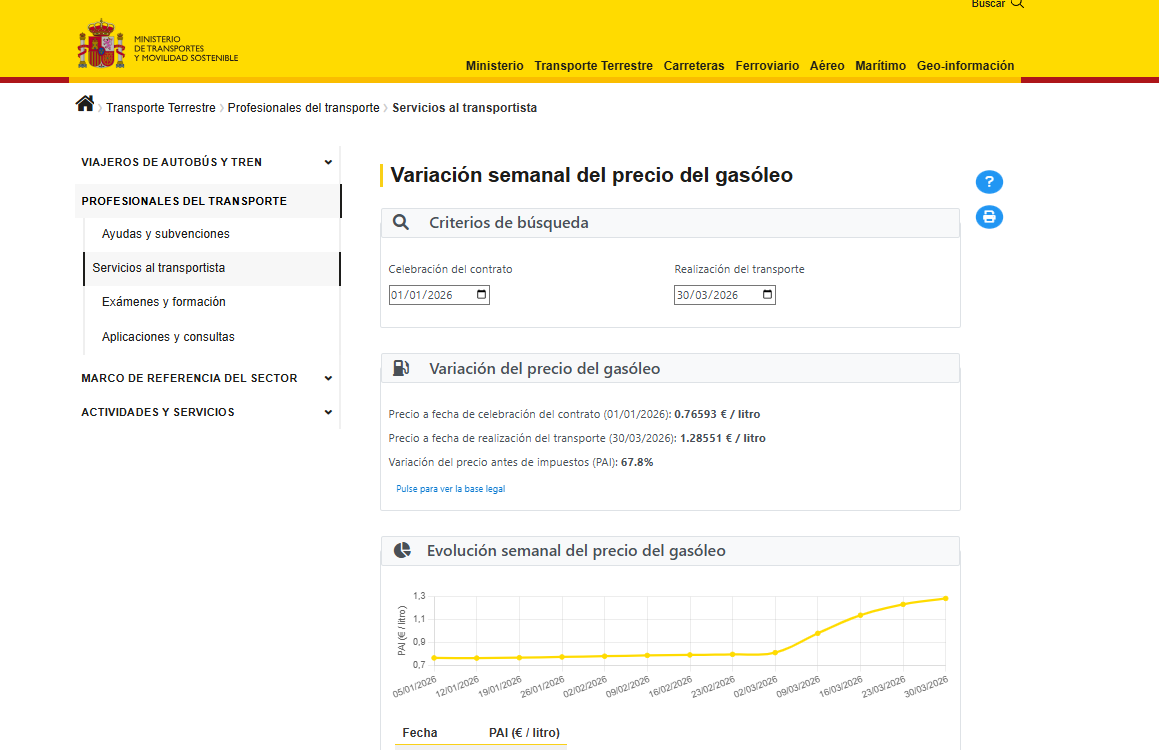Click the 30/03/2026 data point on chart
Screen dimensions: 1159x750
pos(945,598)
